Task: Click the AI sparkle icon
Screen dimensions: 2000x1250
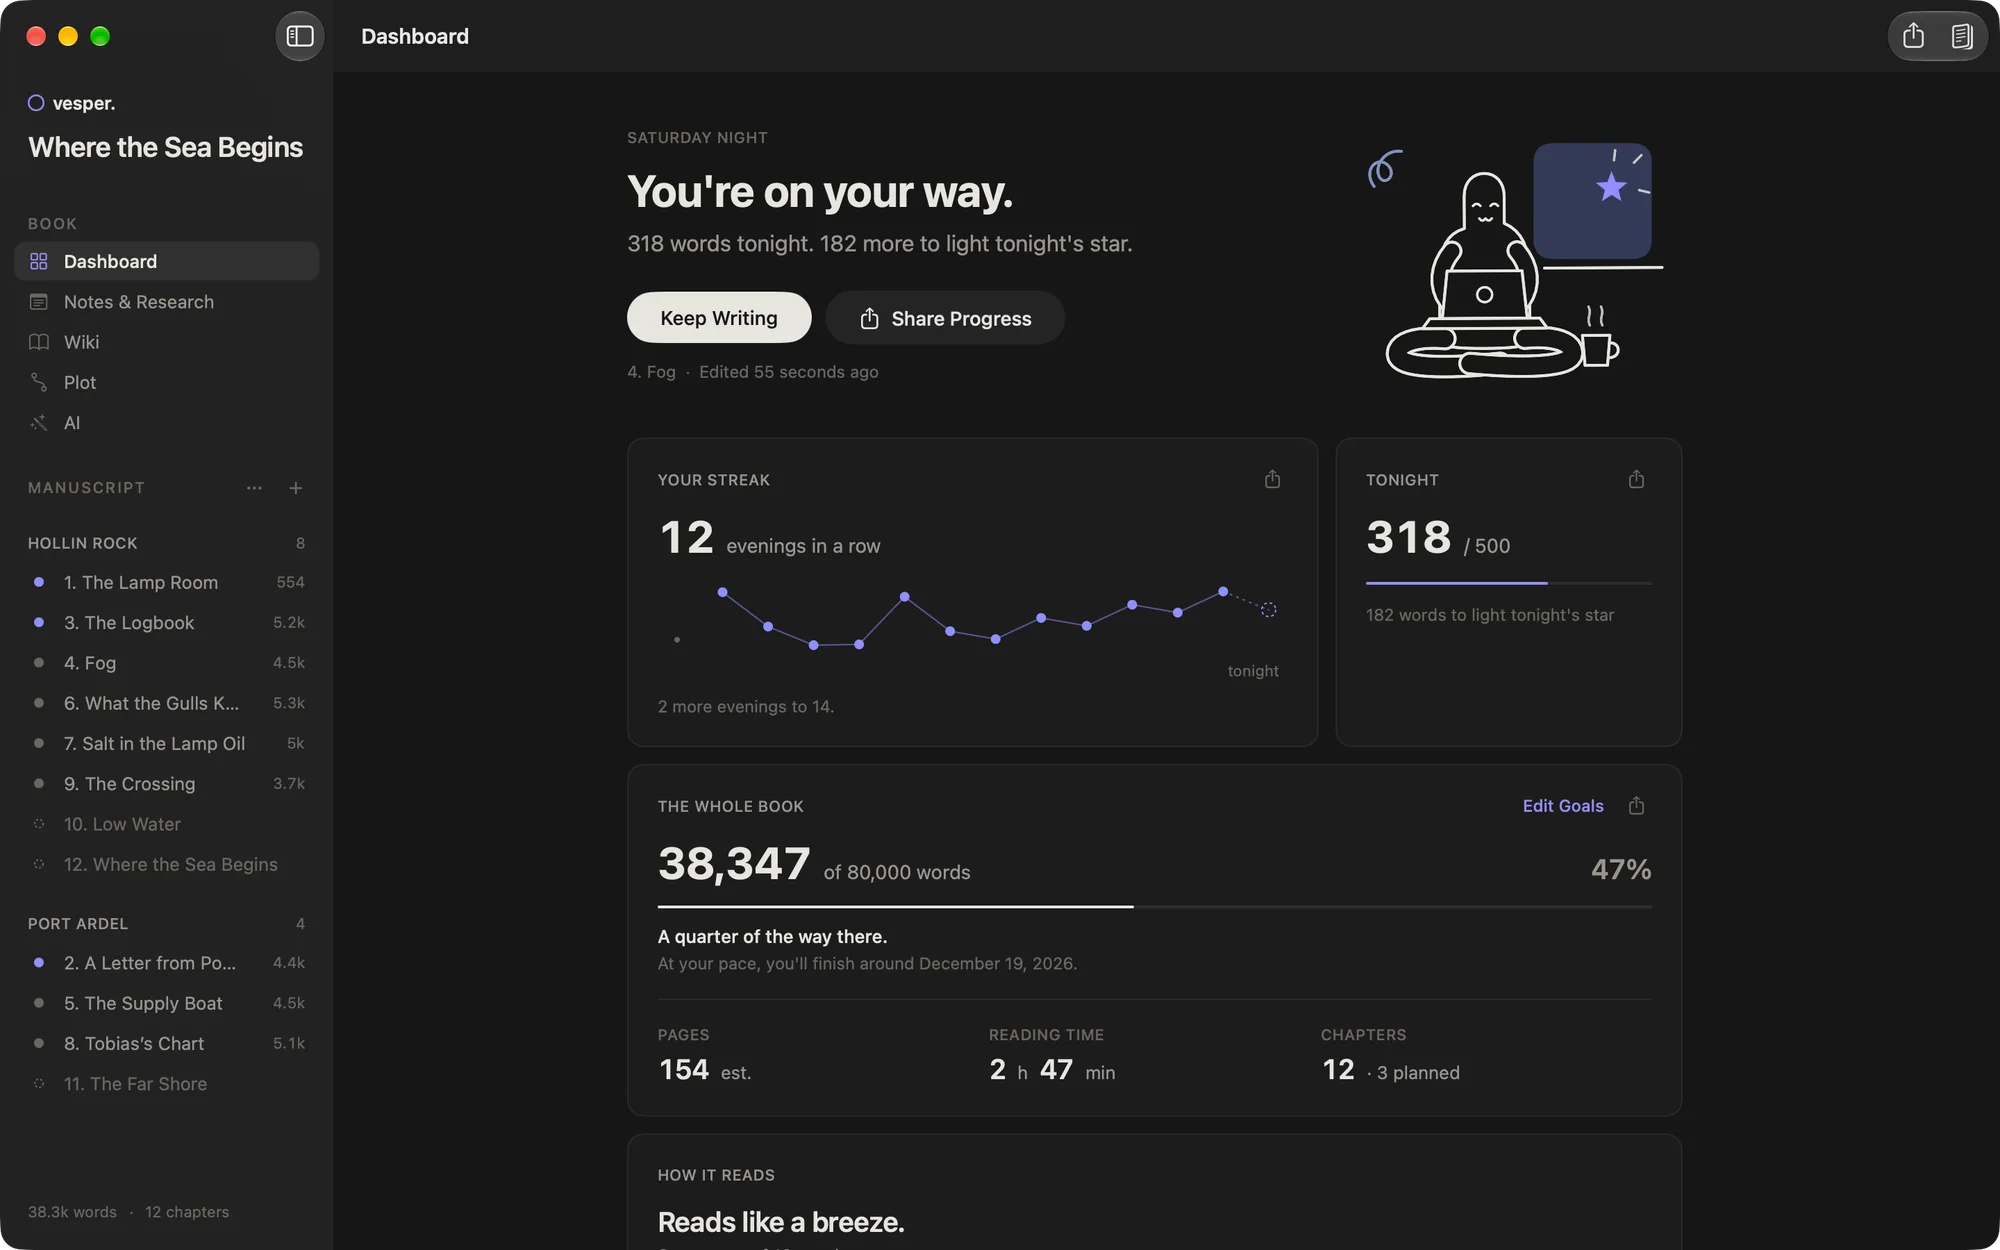Action: pos(39,423)
